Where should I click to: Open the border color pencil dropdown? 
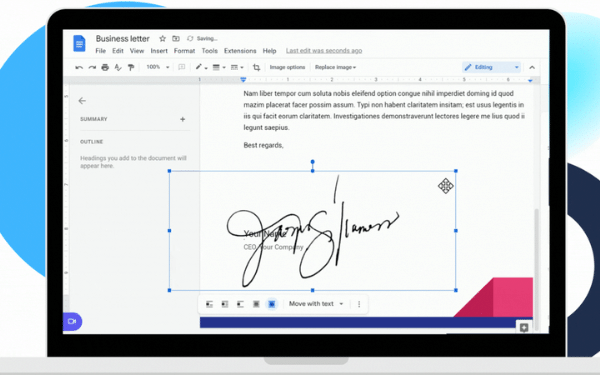click(x=201, y=67)
